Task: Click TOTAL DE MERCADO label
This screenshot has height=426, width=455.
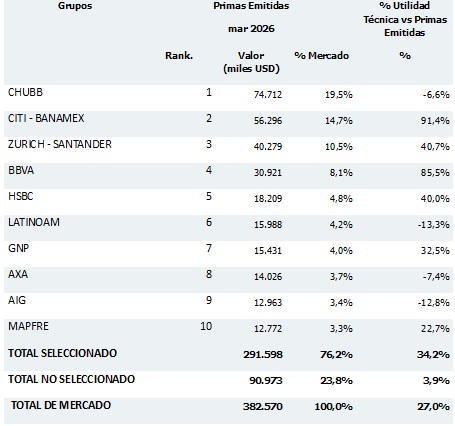Action: click(x=61, y=405)
